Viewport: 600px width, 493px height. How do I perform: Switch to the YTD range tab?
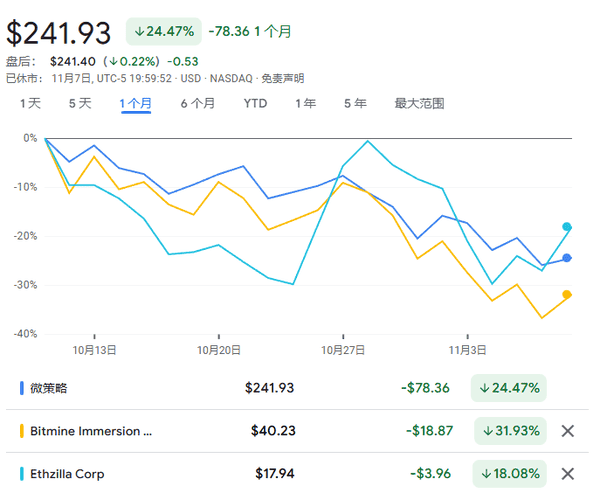(255, 103)
